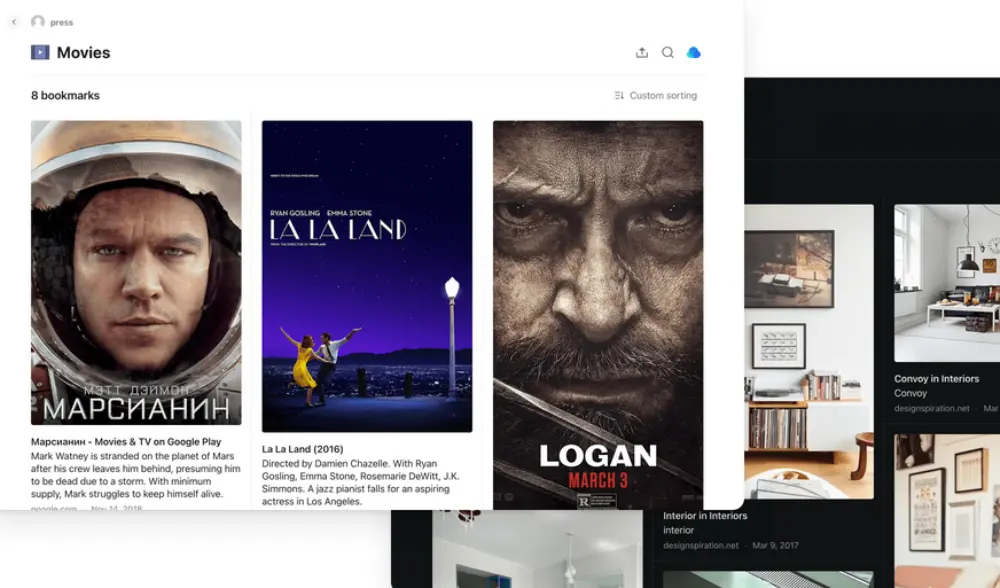
Task: Open the user avatar next to press
Action: click(38, 21)
